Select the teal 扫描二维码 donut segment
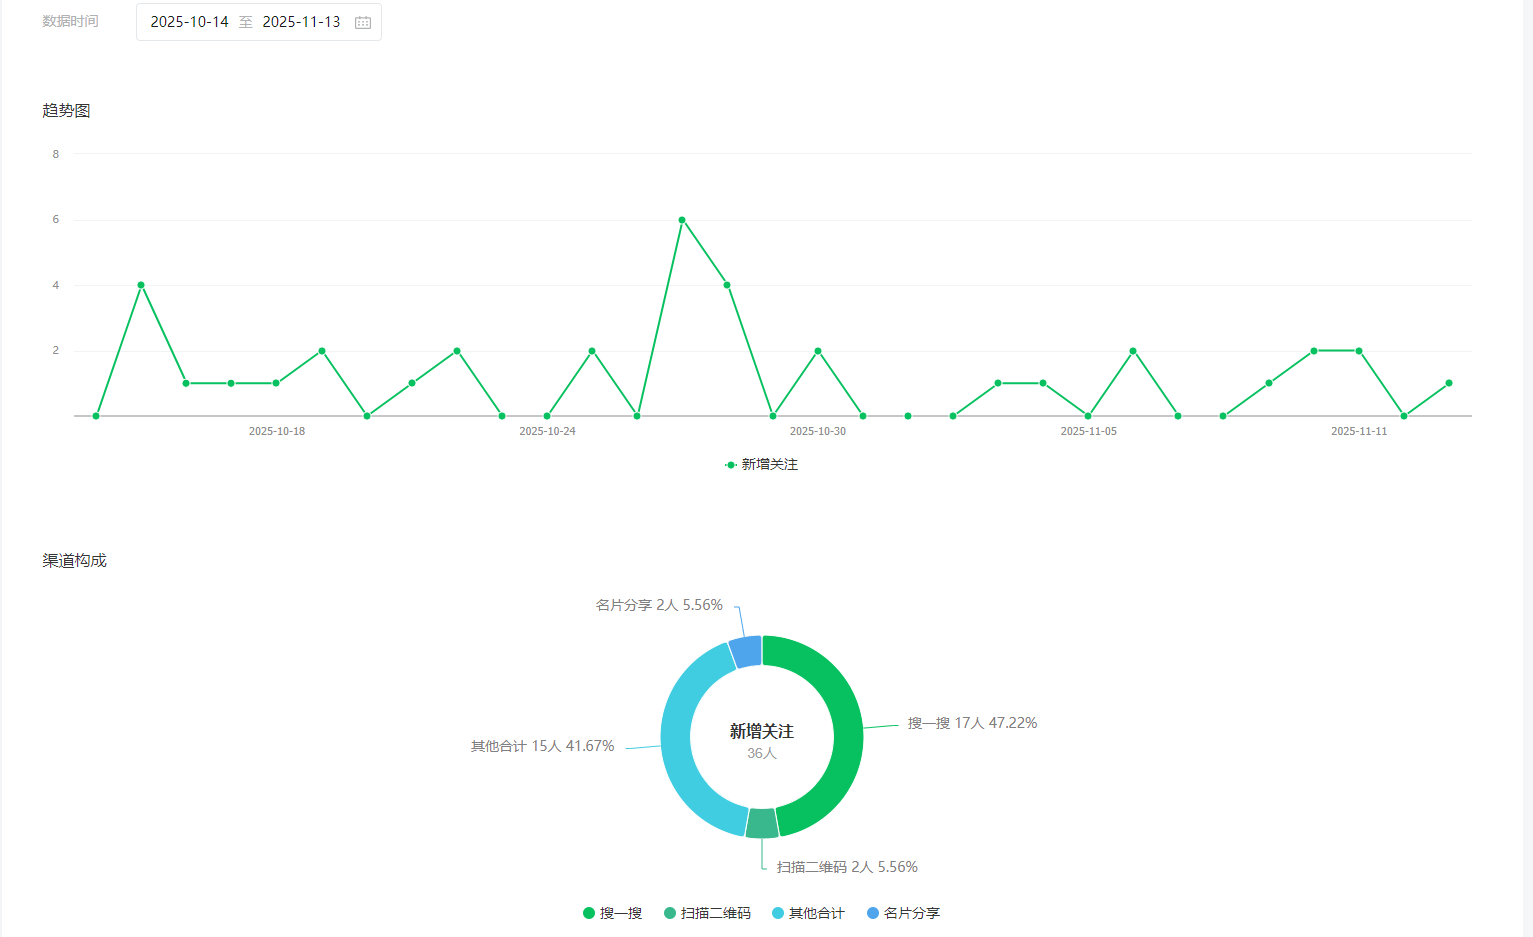This screenshot has width=1533, height=937. tap(762, 823)
